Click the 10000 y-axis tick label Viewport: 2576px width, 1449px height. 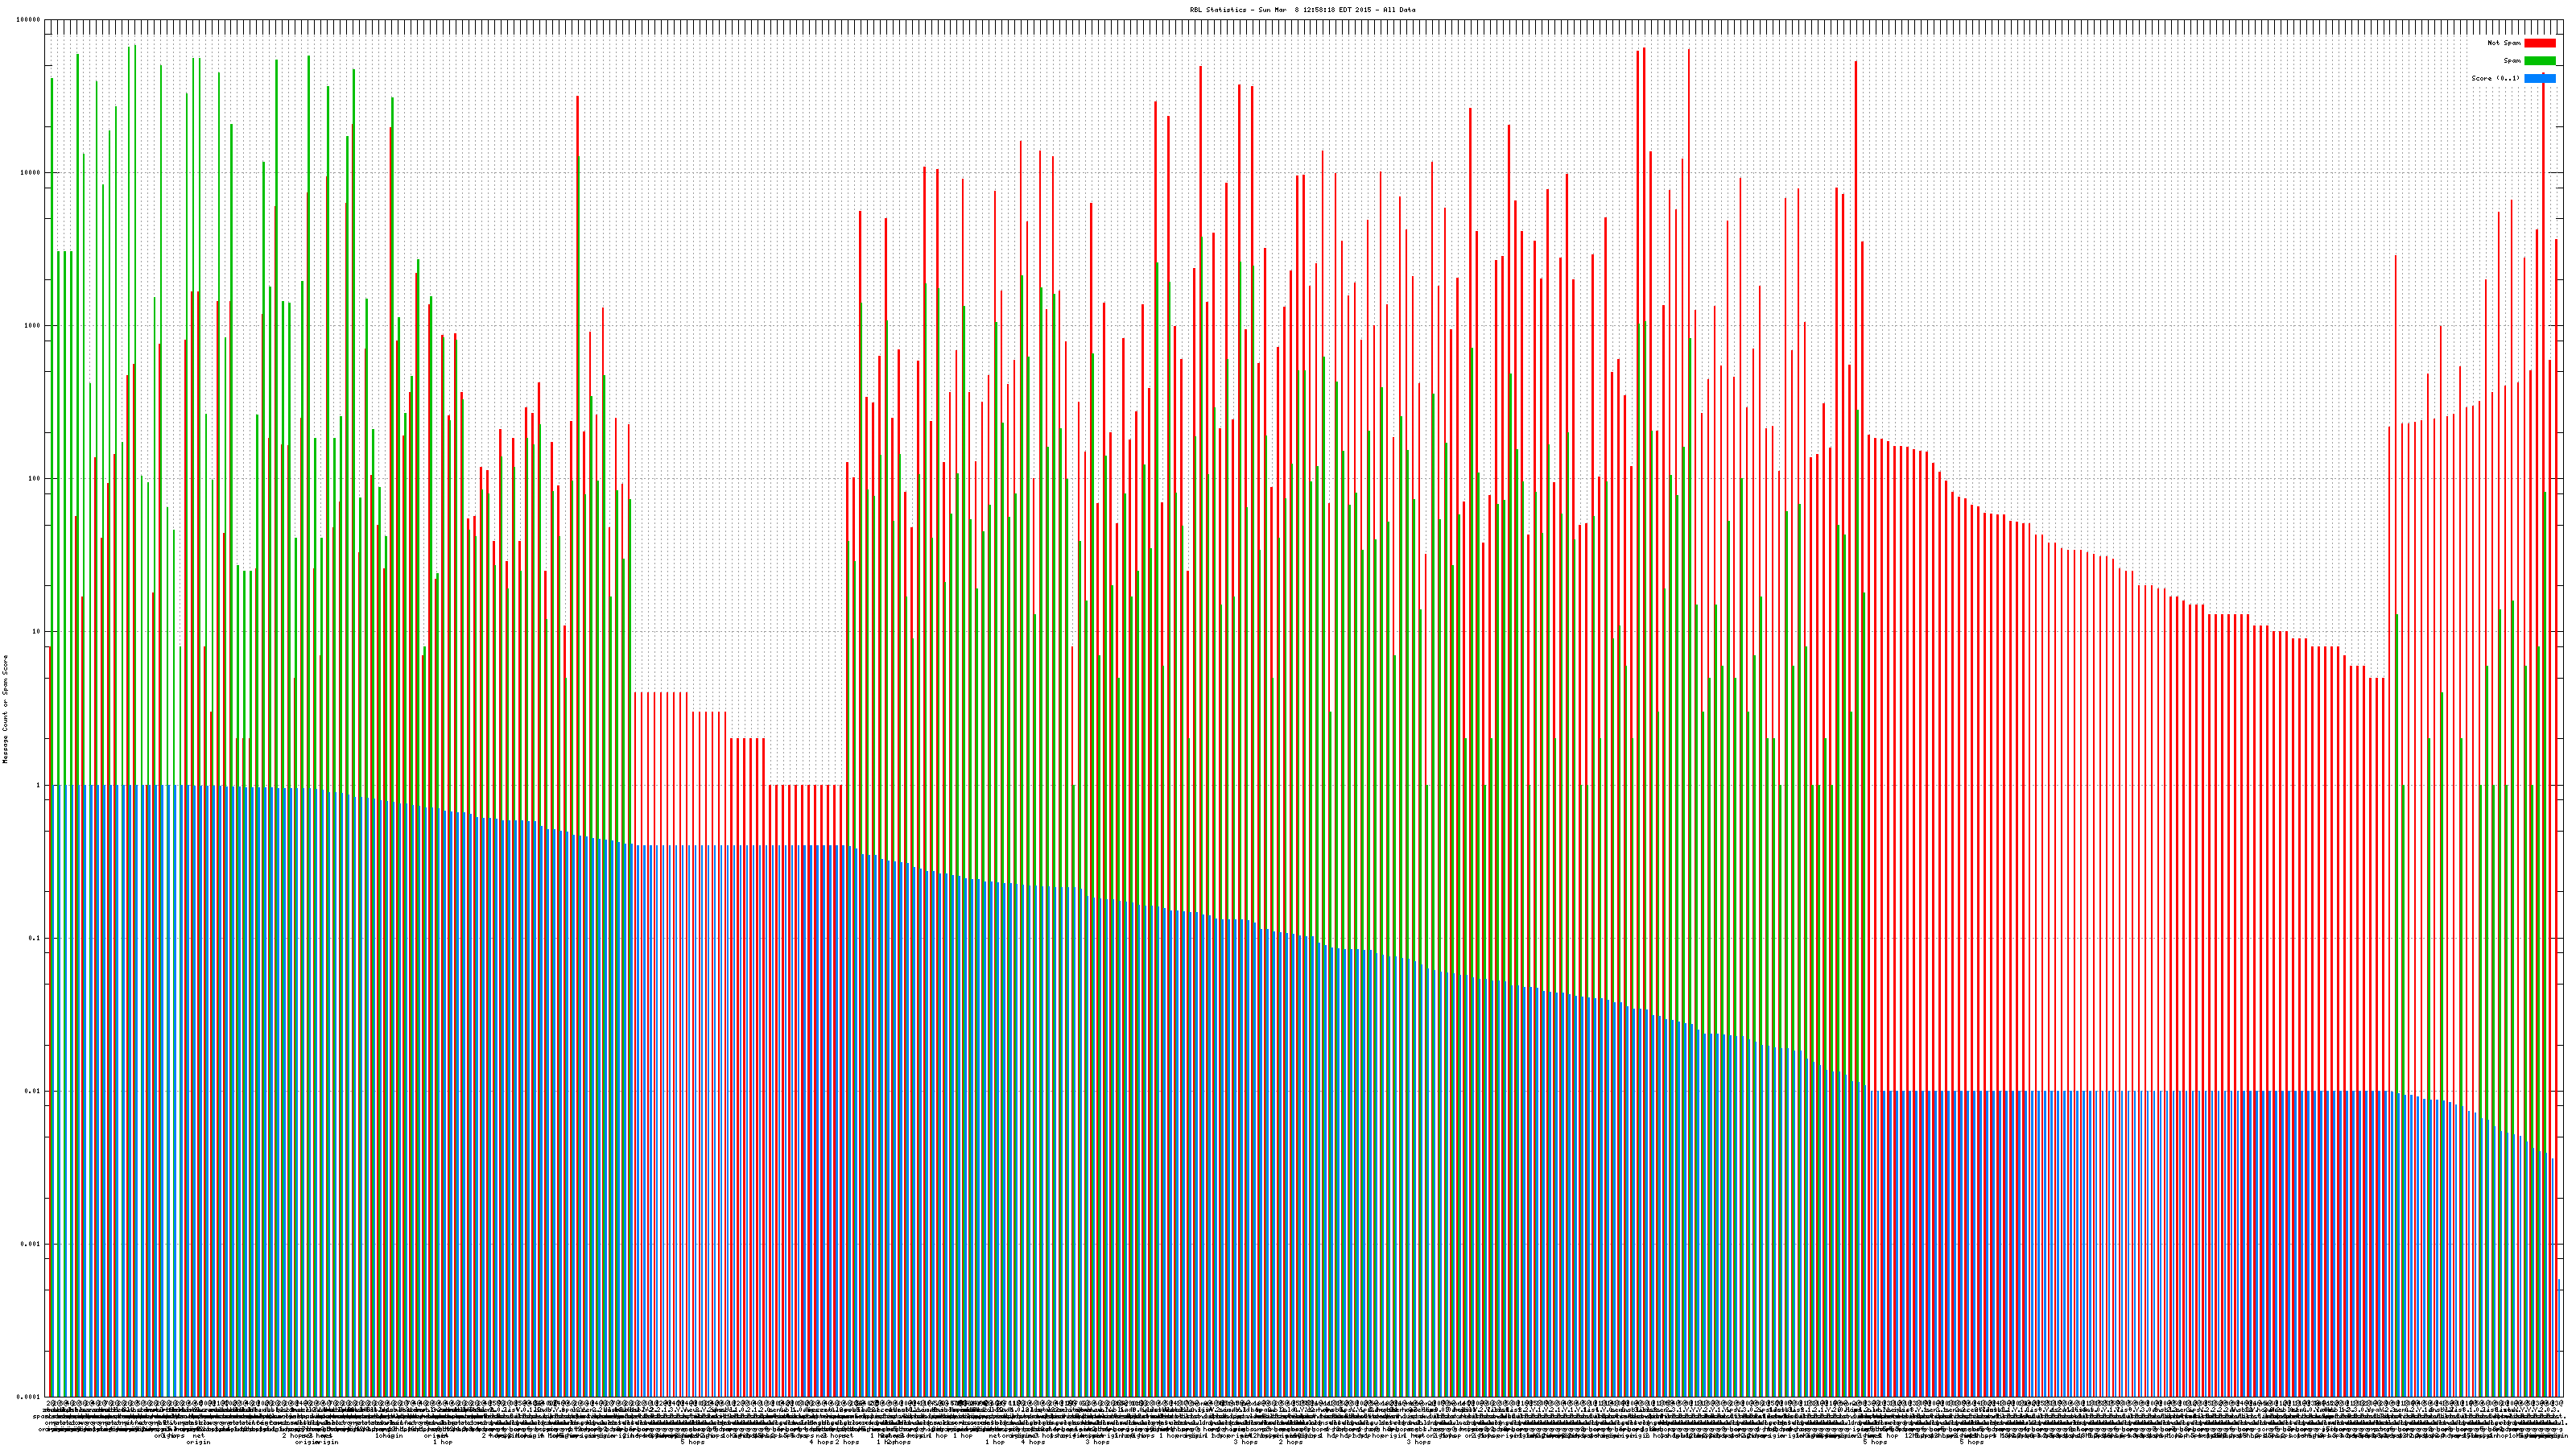[x=31, y=173]
